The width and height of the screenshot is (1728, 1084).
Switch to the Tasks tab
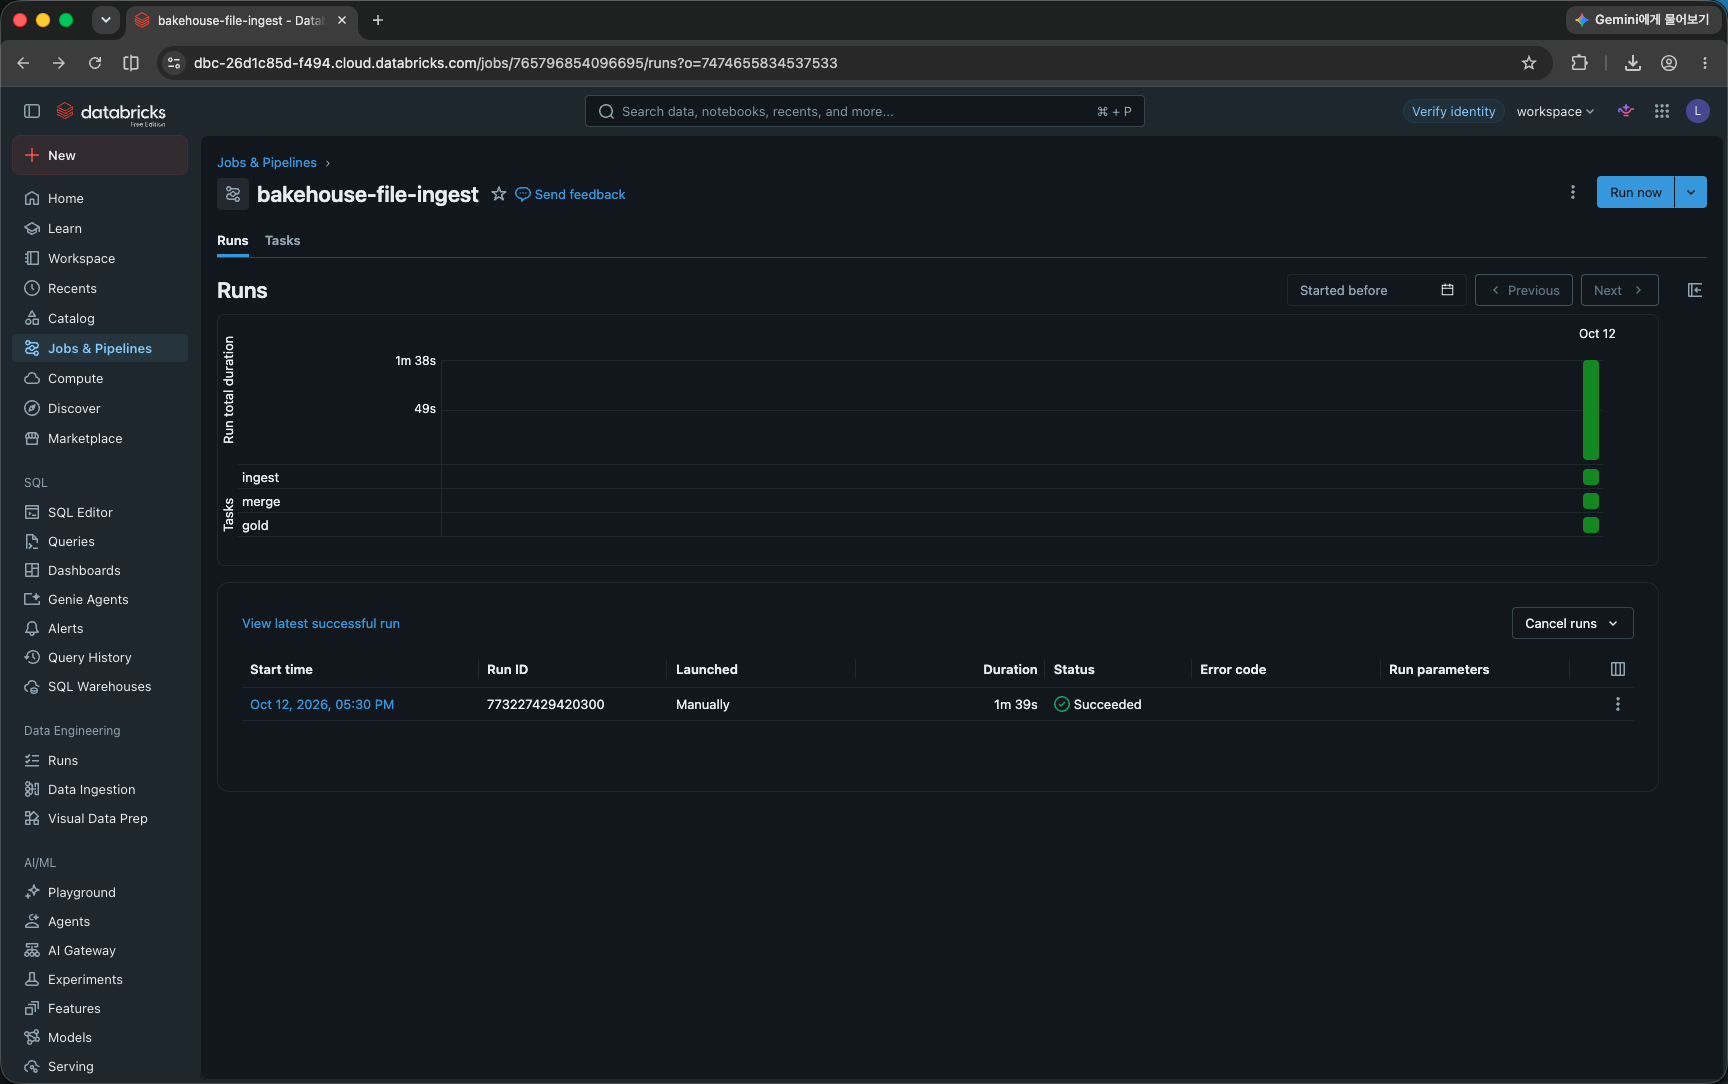tap(282, 240)
